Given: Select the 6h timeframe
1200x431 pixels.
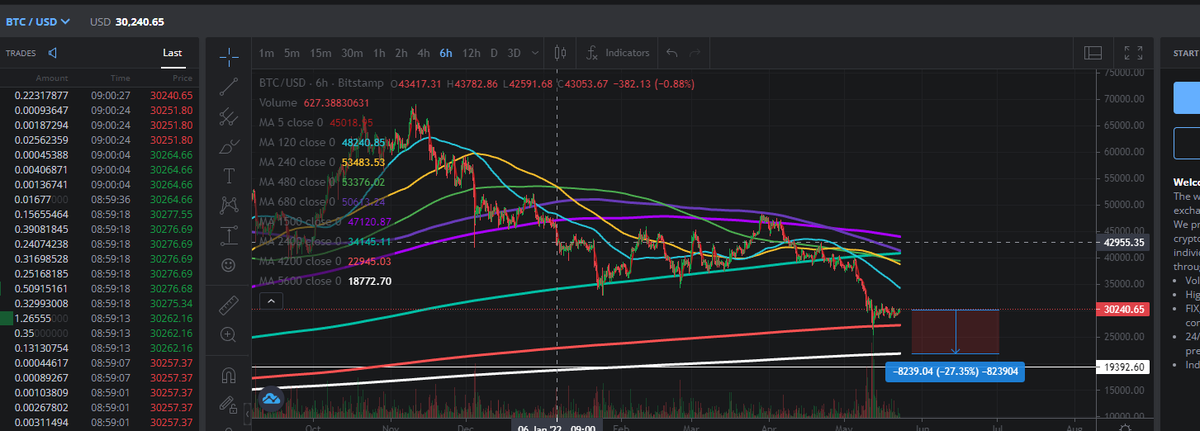Looking at the screenshot, I should [446, 53].
